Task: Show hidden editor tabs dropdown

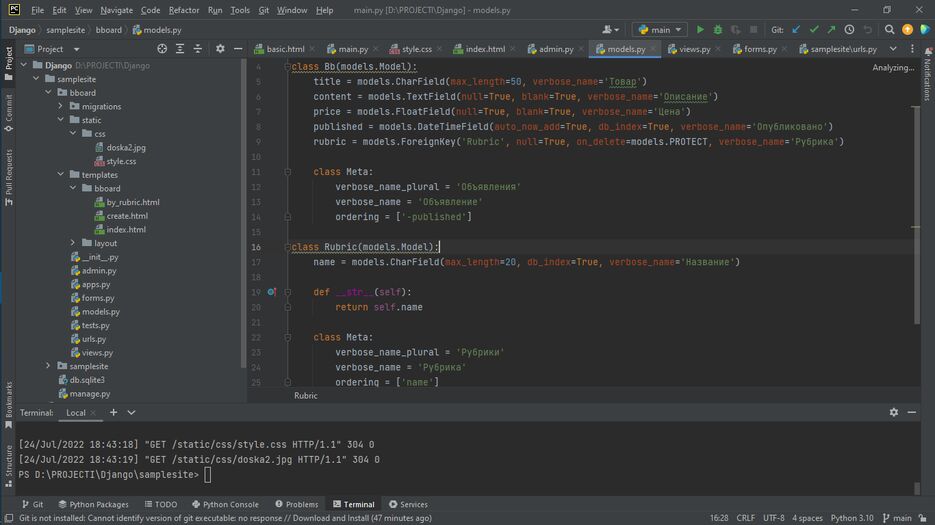Action: tap(893, 49)
